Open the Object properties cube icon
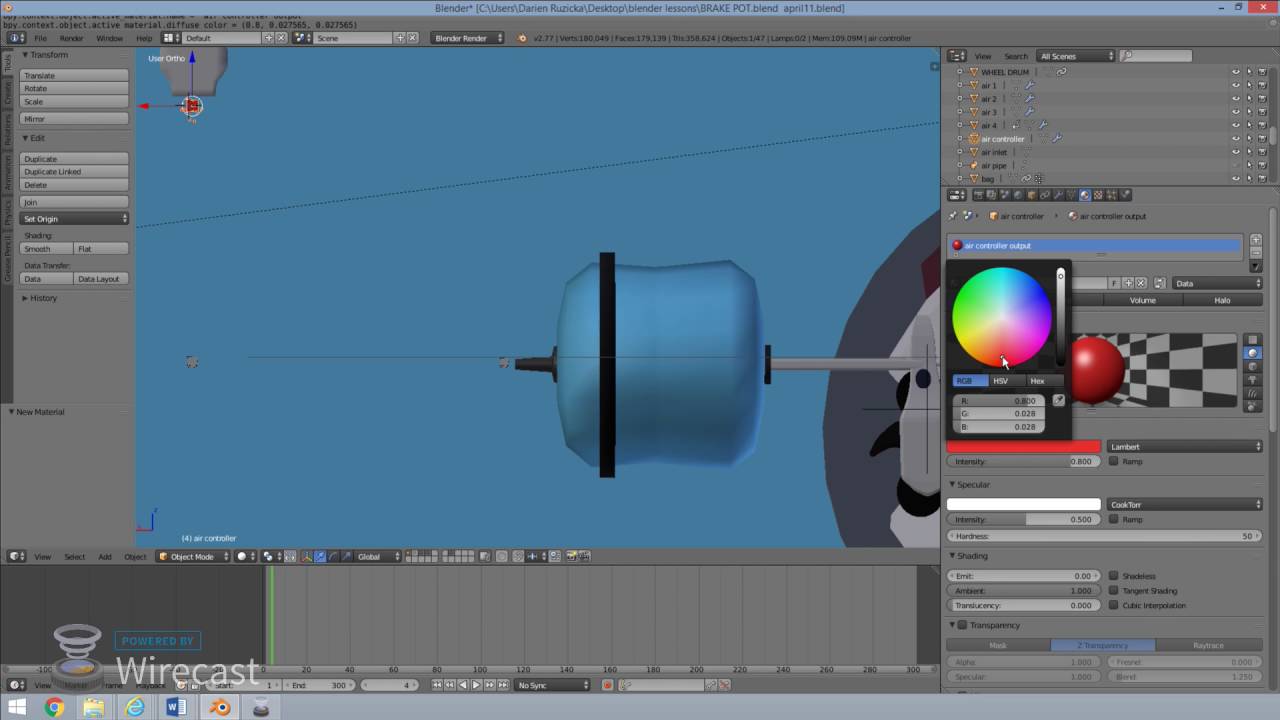The width and height of the screenshot is (1280, 720). tap(1031, 195)
